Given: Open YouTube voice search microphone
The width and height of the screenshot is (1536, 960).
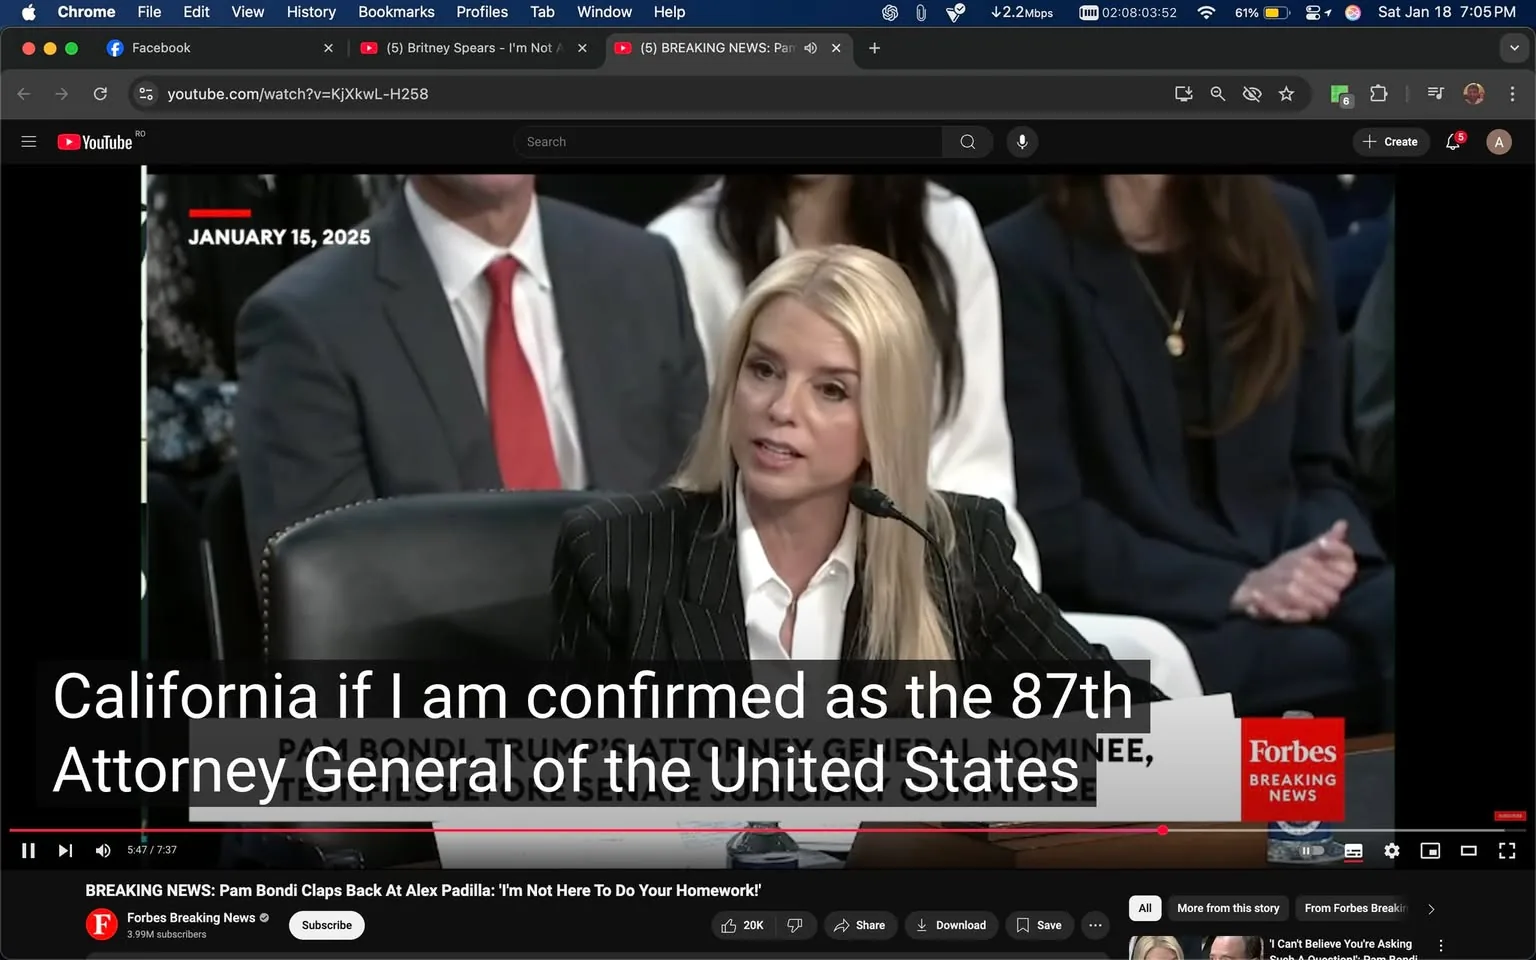Looking at the screenshot, I should (x=1021, y=141).
